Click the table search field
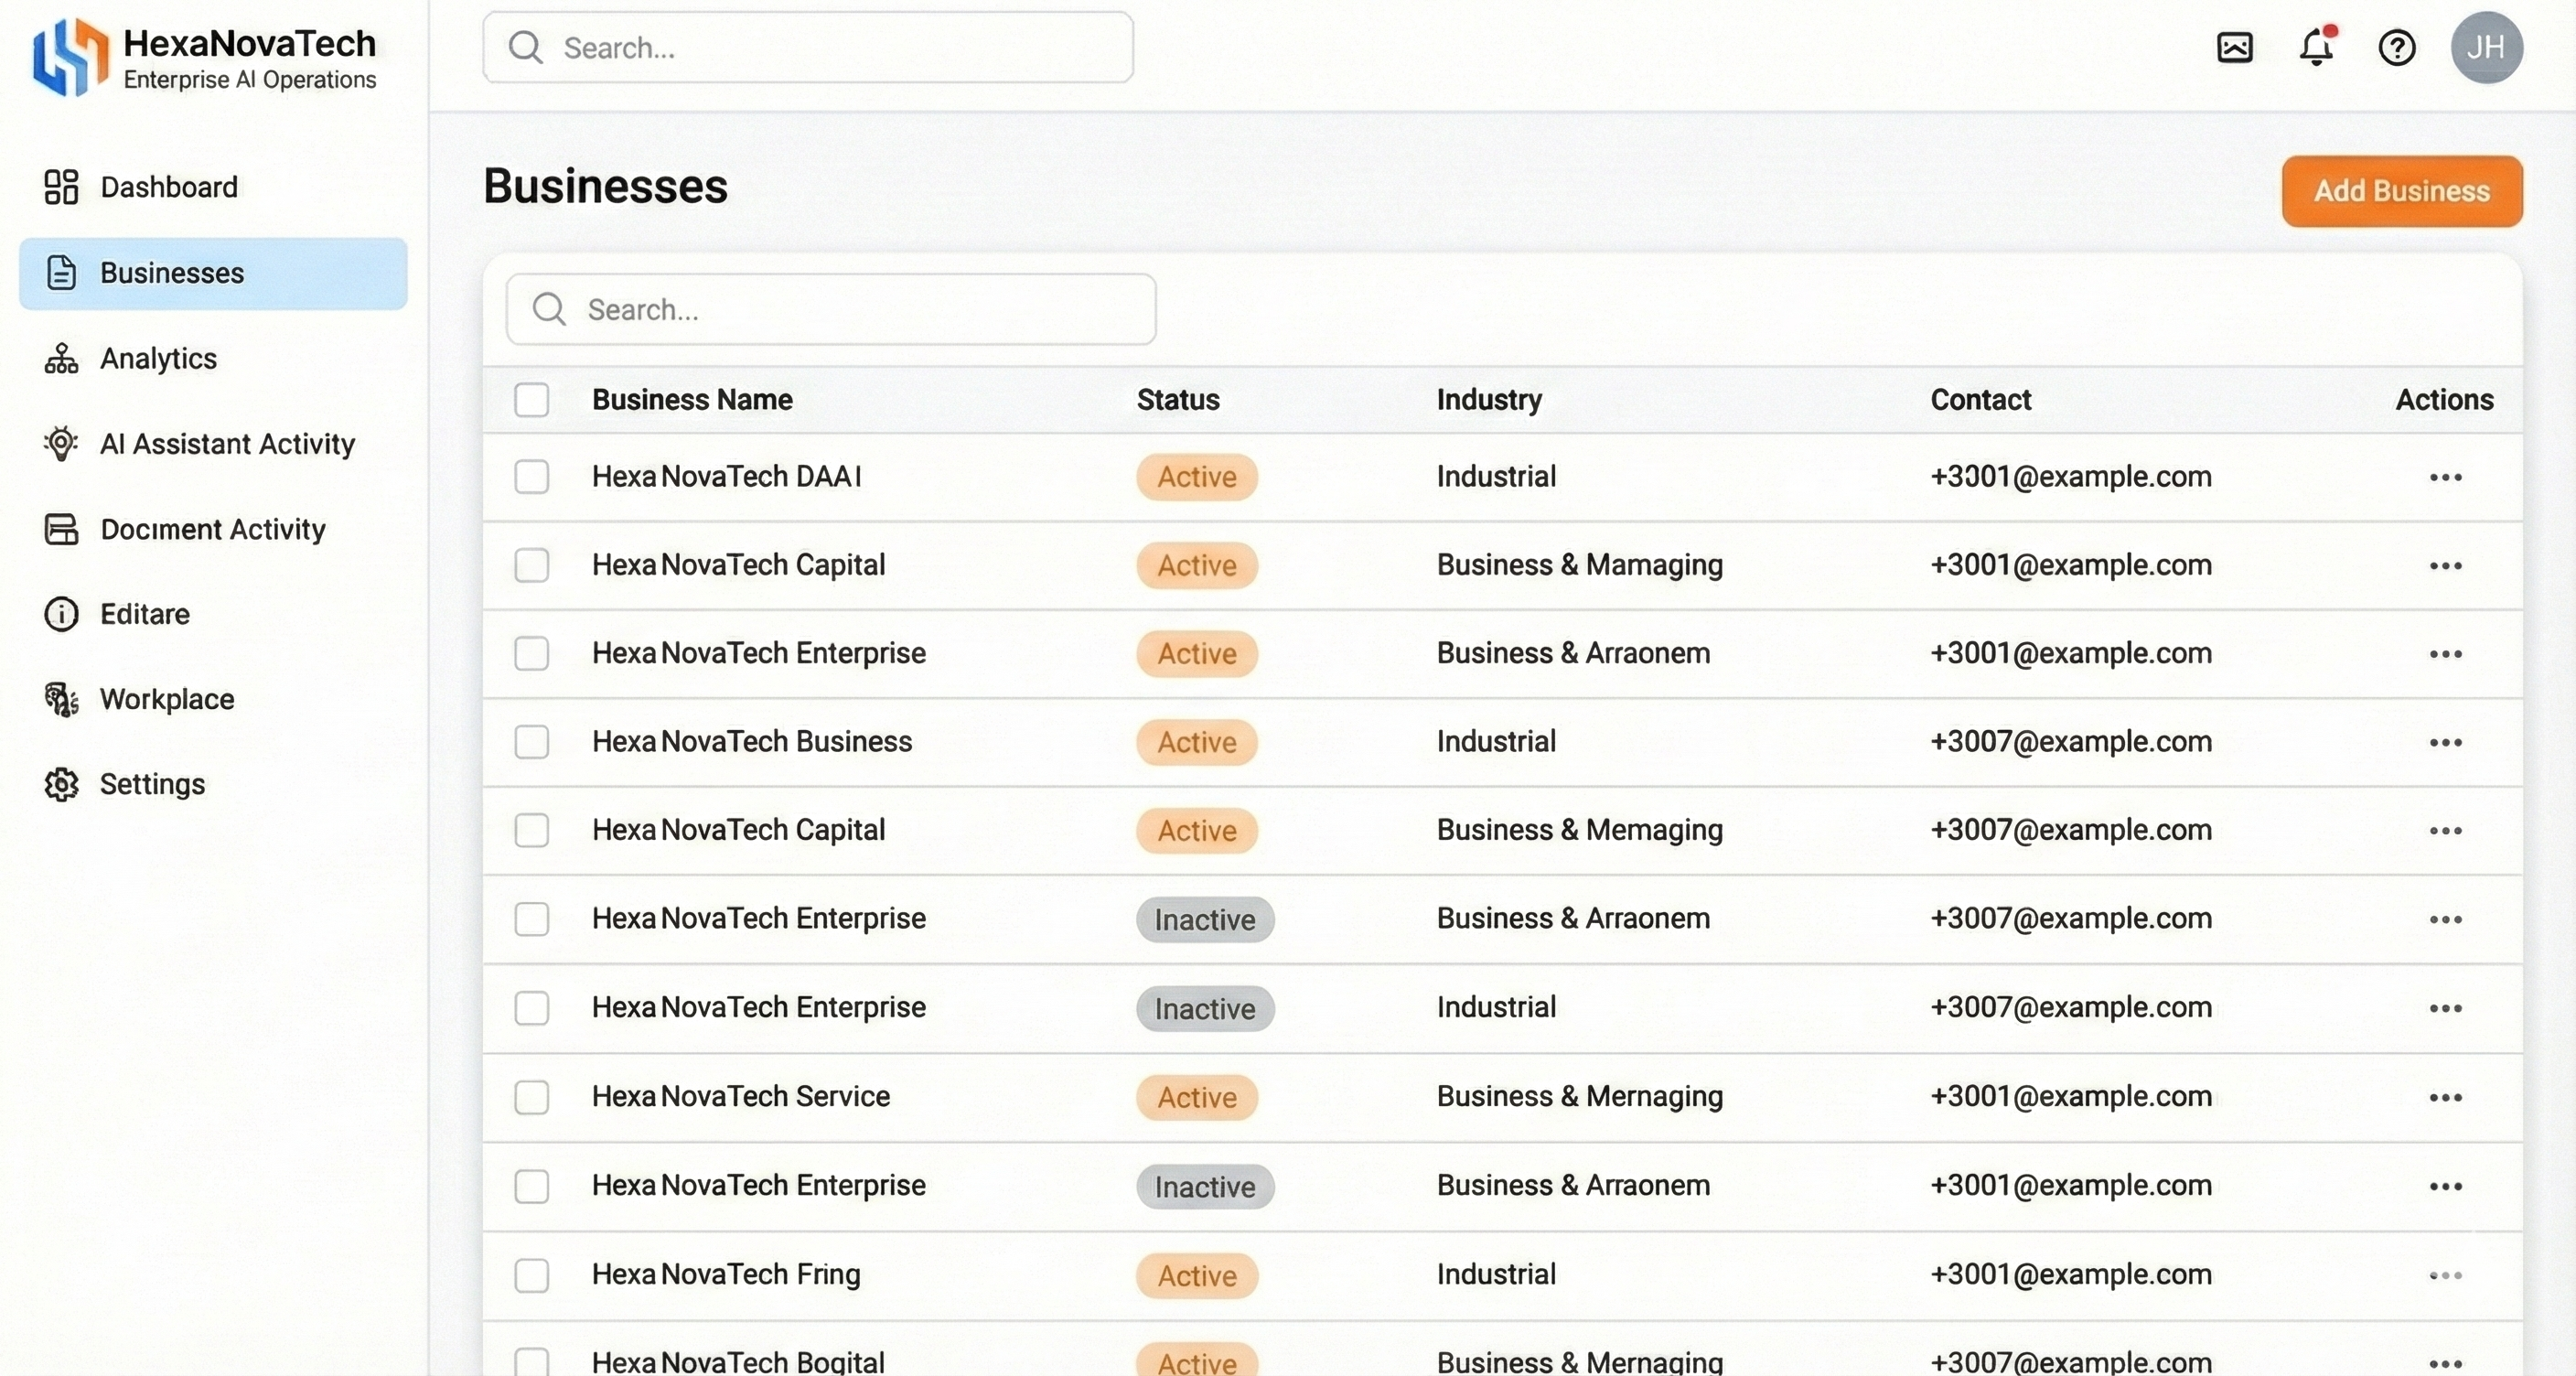This screenshot has height=1376, width=2576. click(x=830, y=310)
